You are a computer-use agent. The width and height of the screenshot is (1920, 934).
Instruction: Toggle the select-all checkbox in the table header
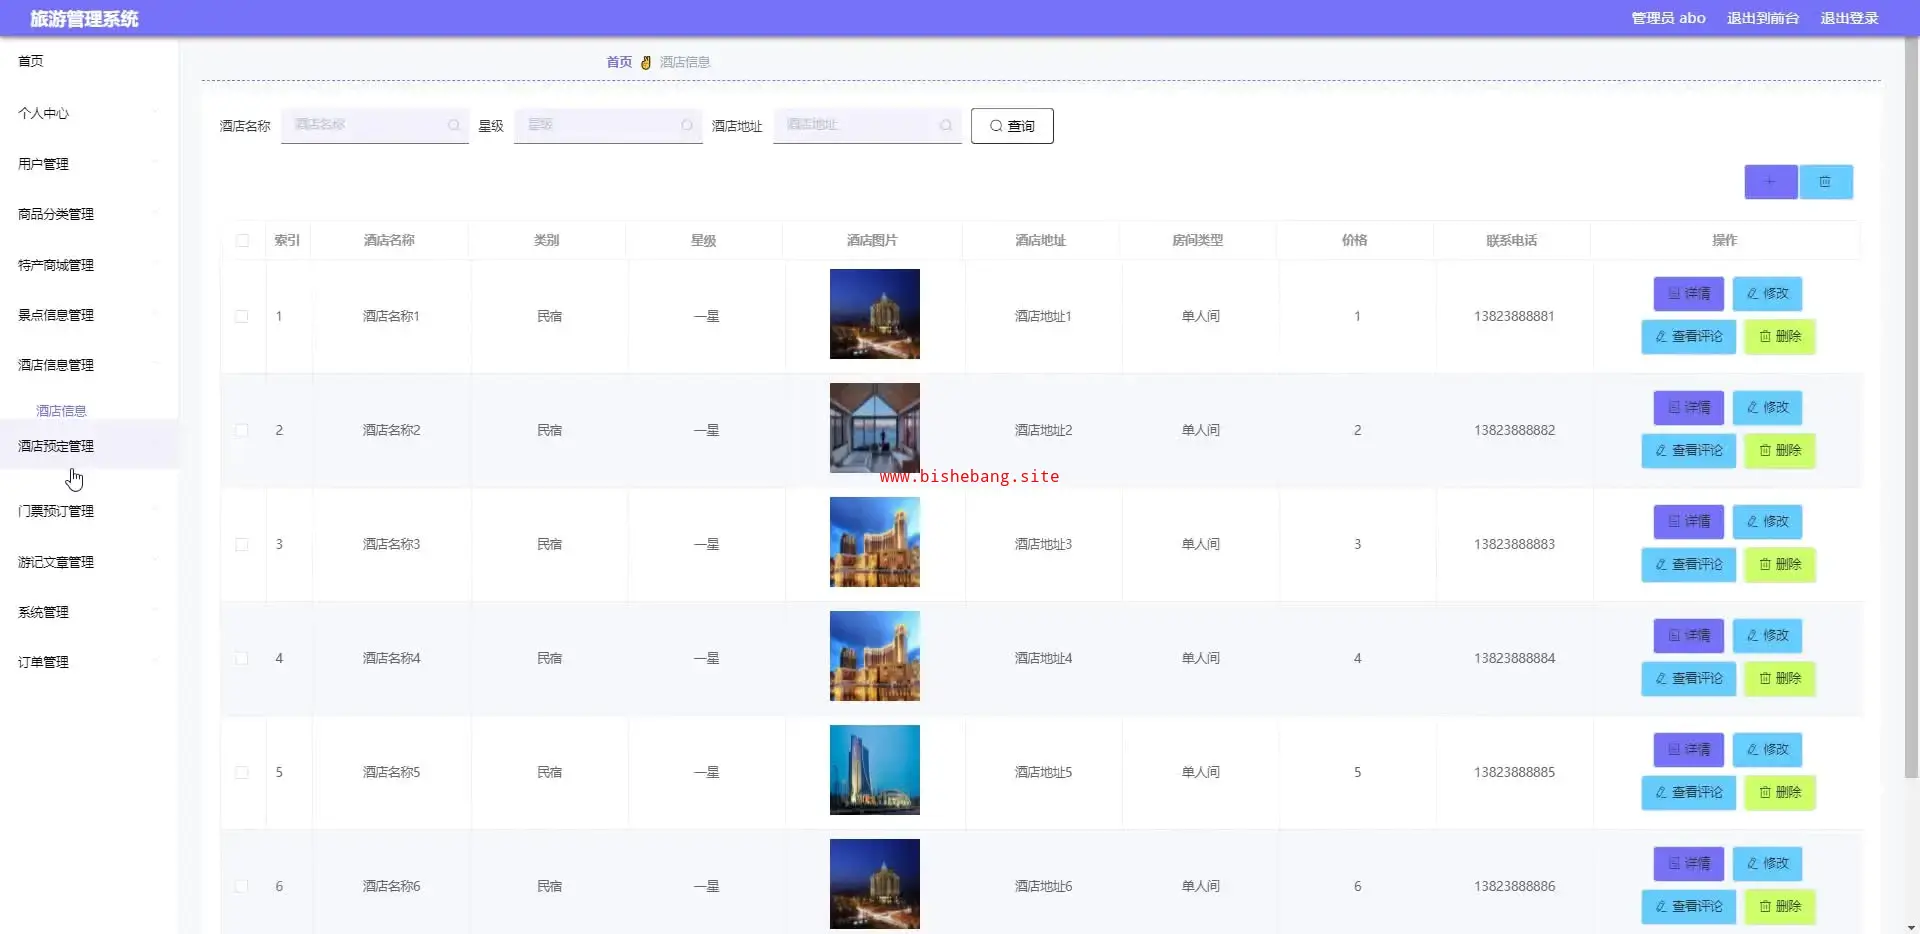point(242,240)
